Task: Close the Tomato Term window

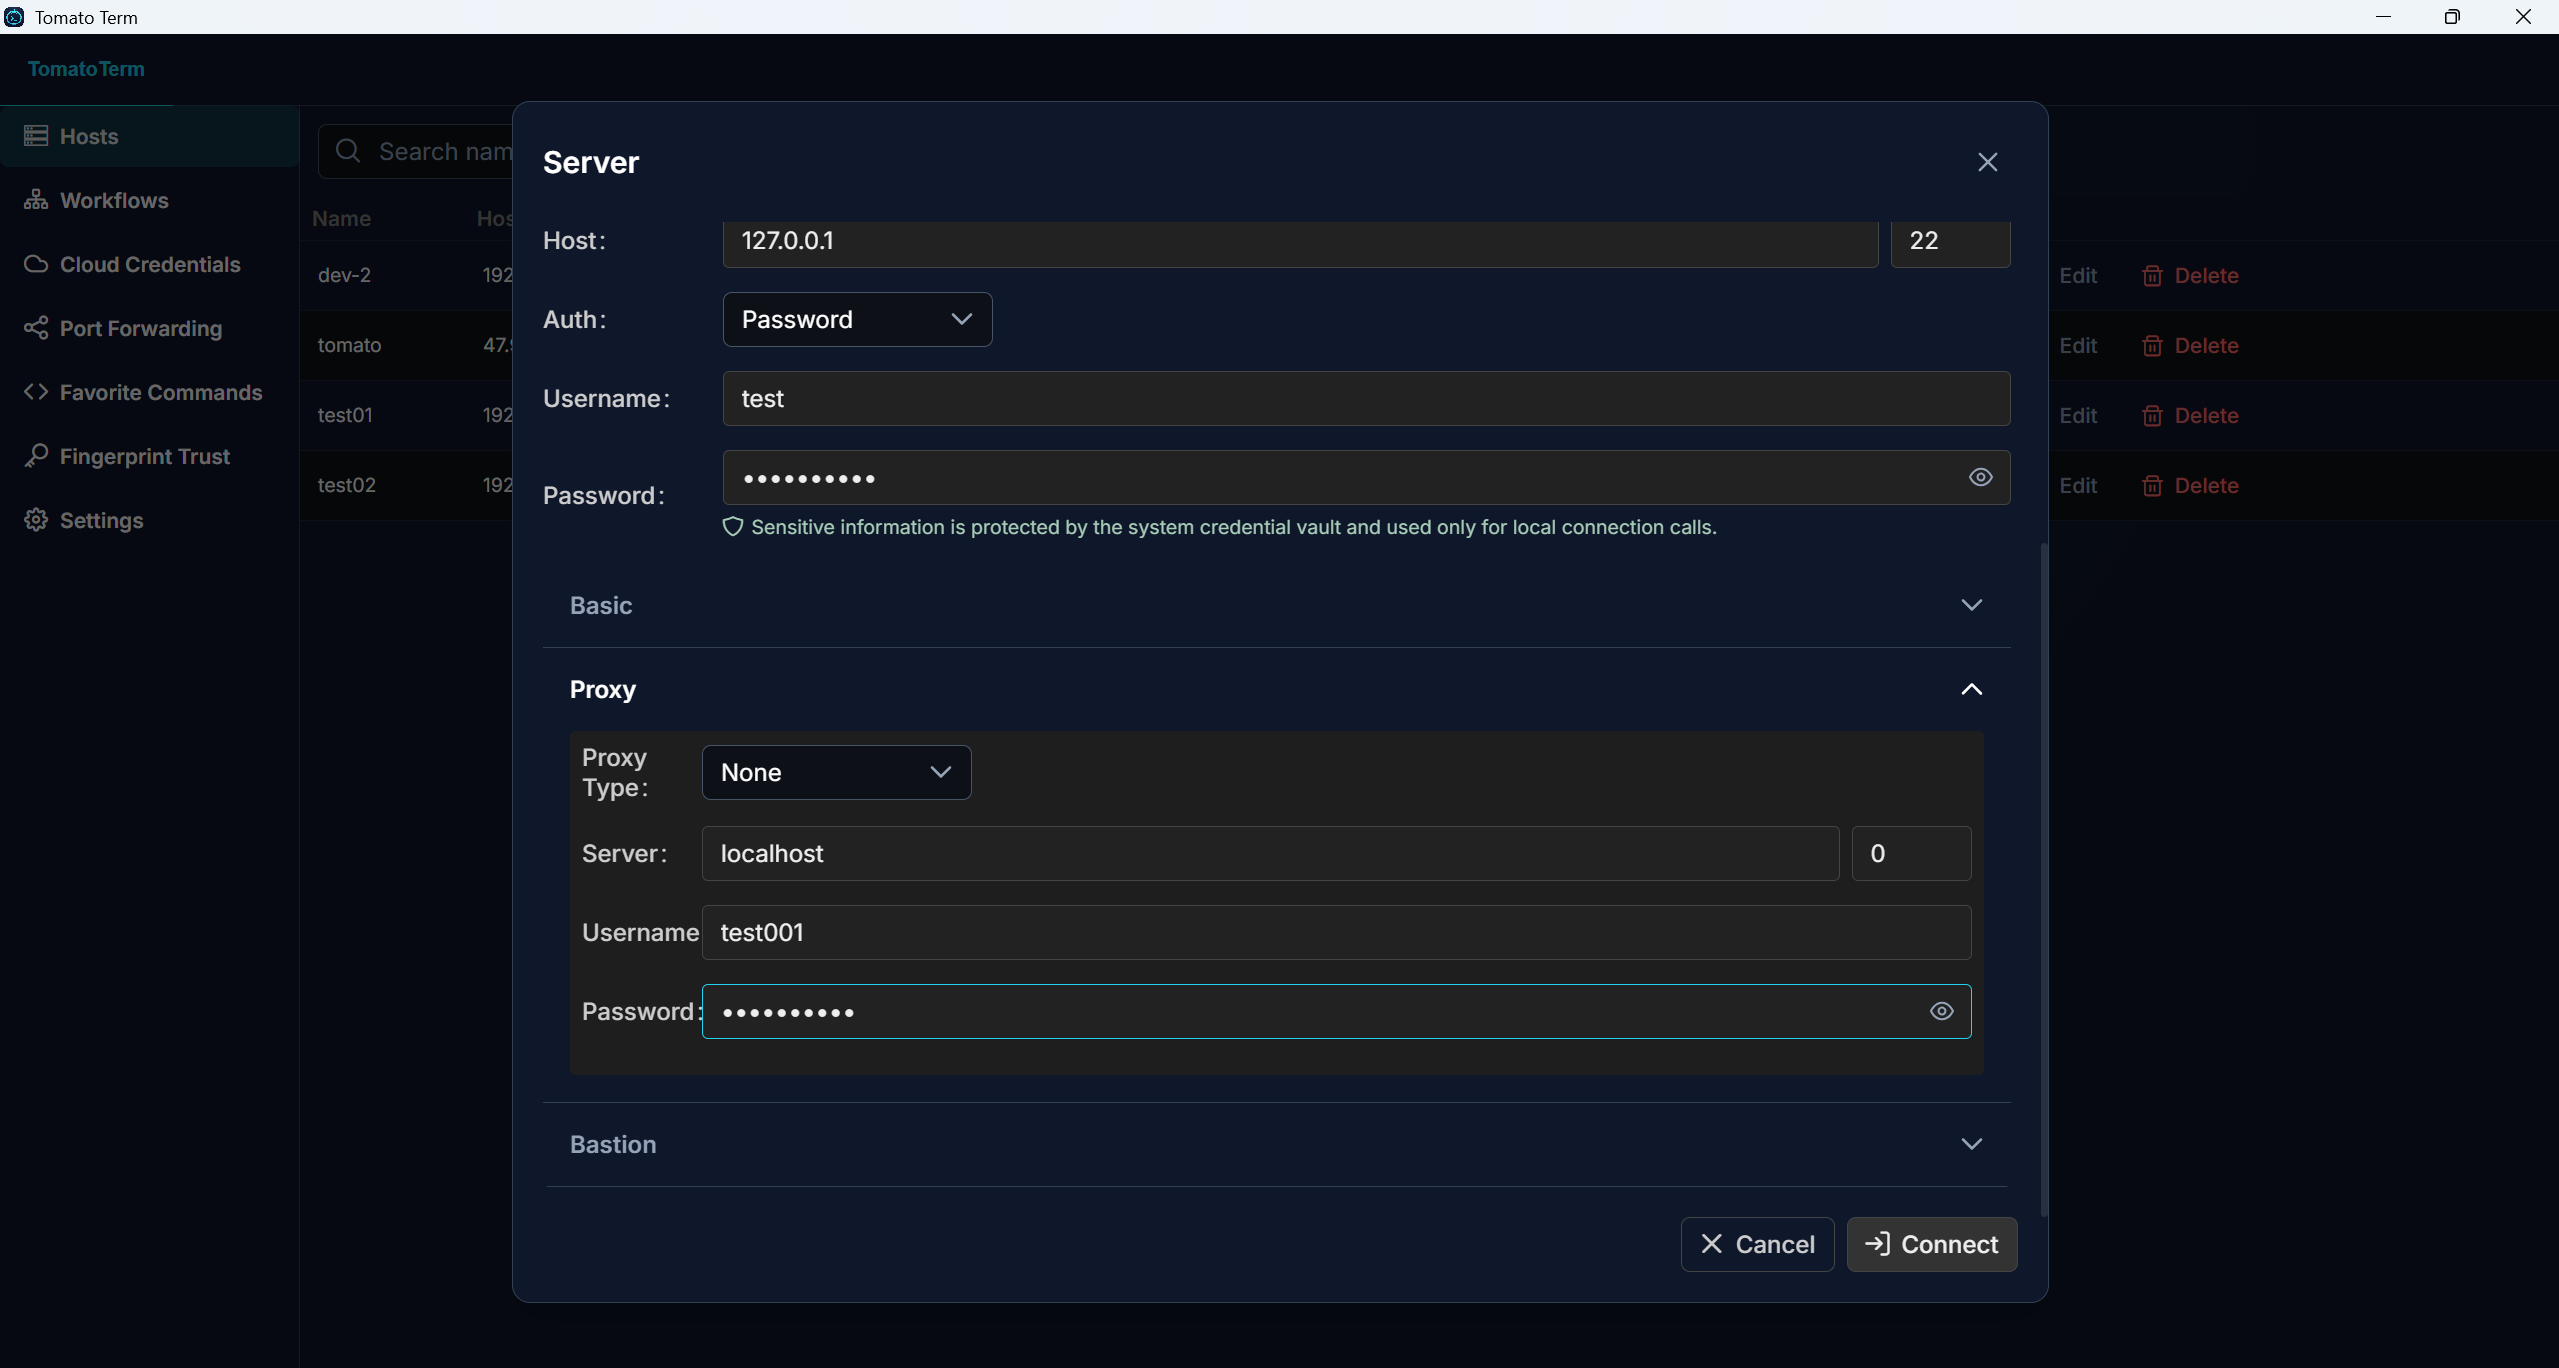Action: coord(2522,17)
